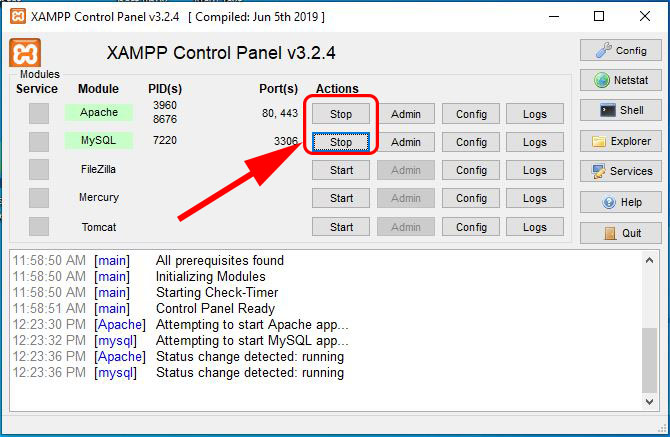The height and width of the screenshot is (437, 670).
Task: Click the XAMPP logo icon in title bar
Action: pyautogui.click(x=18, y=17)
